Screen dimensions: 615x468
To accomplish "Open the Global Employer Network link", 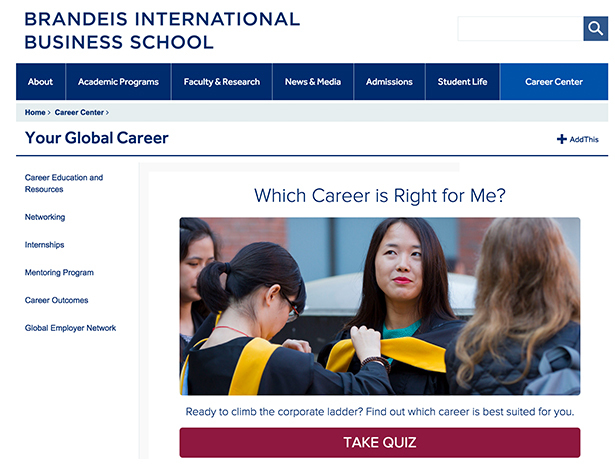I will click(x=70, y=328).
